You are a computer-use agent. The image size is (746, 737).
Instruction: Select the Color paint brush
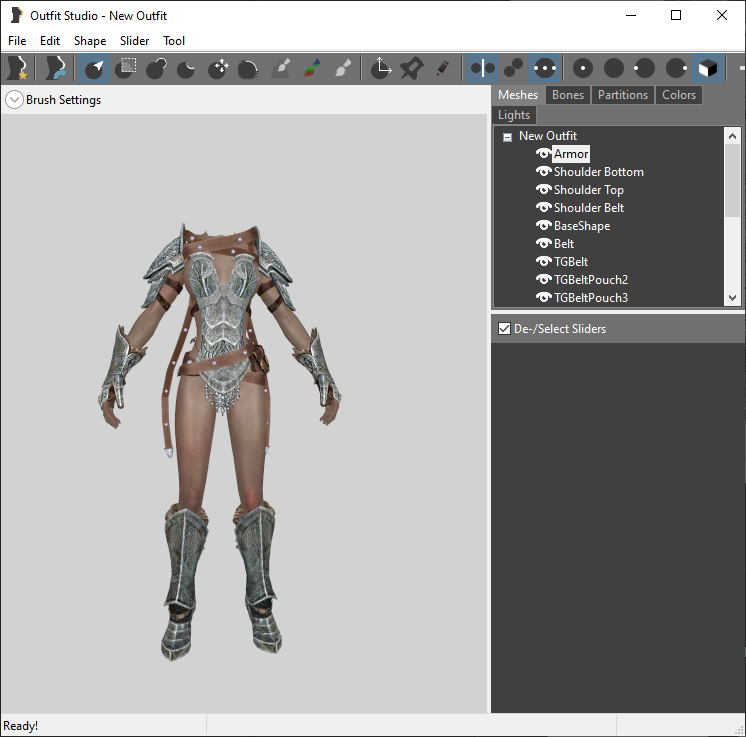tap(312, 68)
